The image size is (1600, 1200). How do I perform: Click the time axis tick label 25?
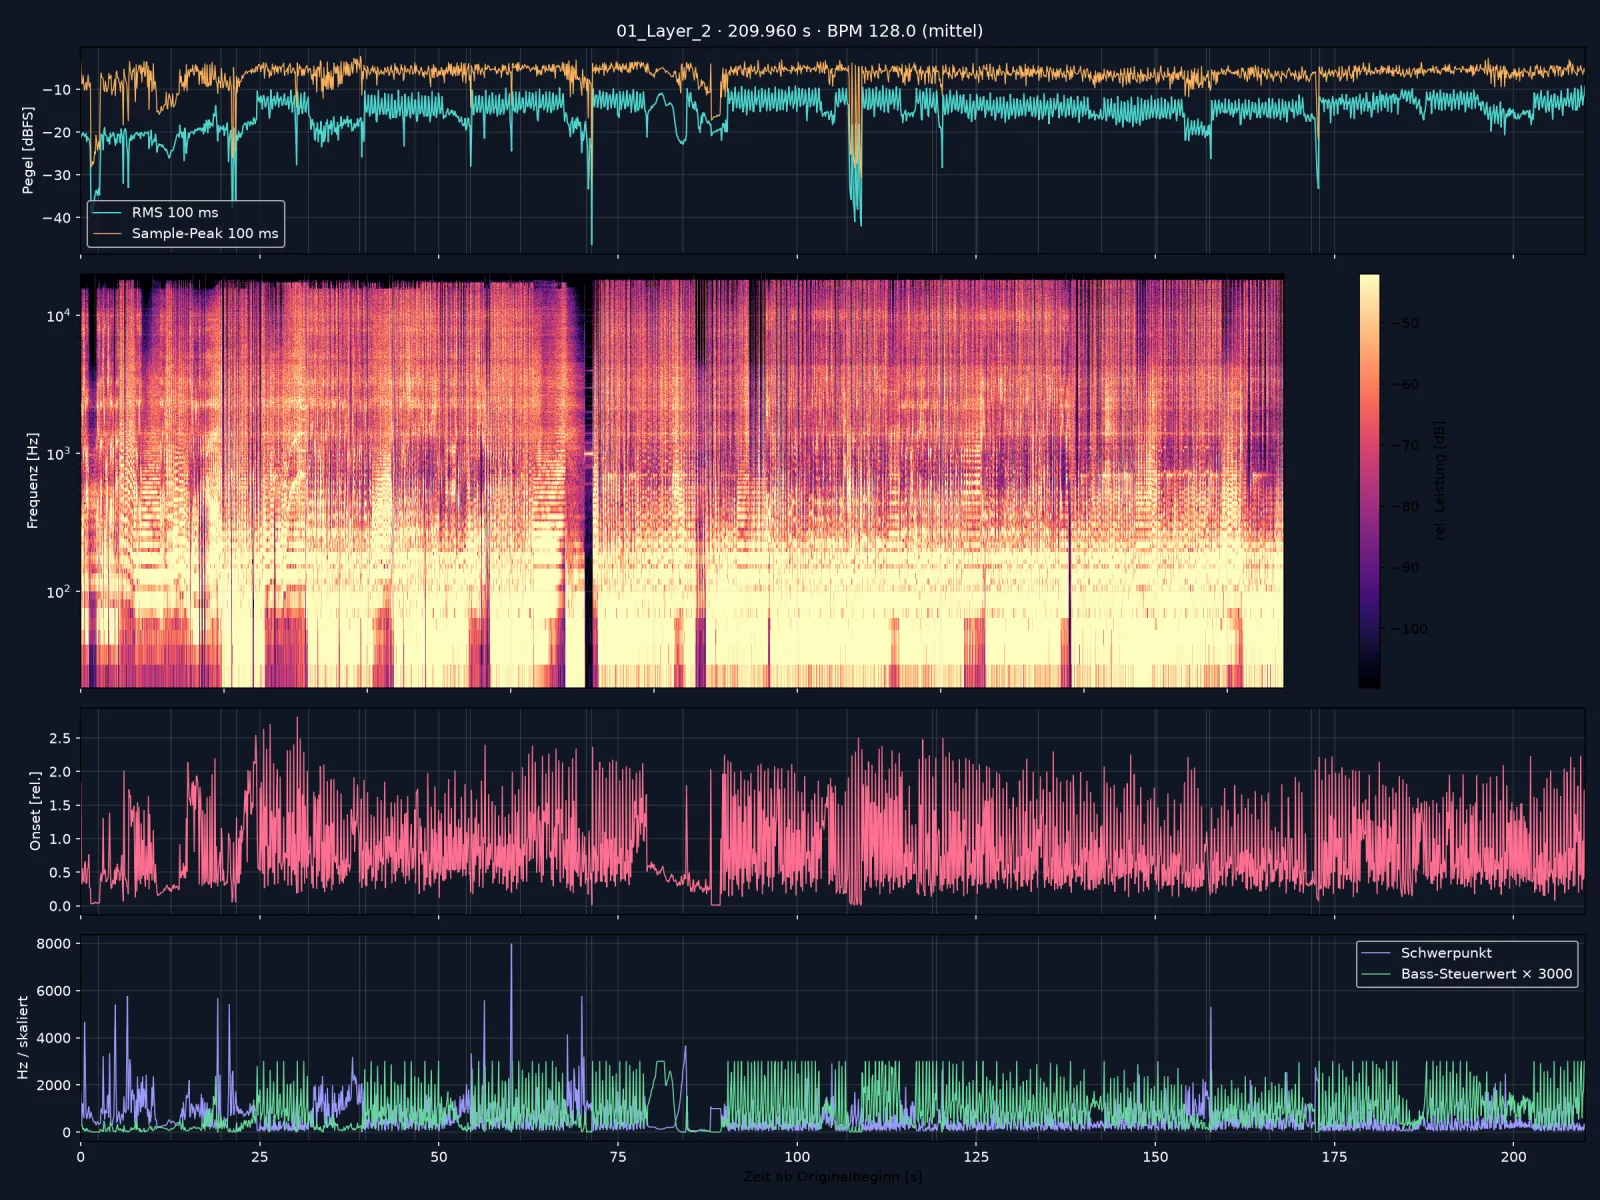tap(260, 1157)
